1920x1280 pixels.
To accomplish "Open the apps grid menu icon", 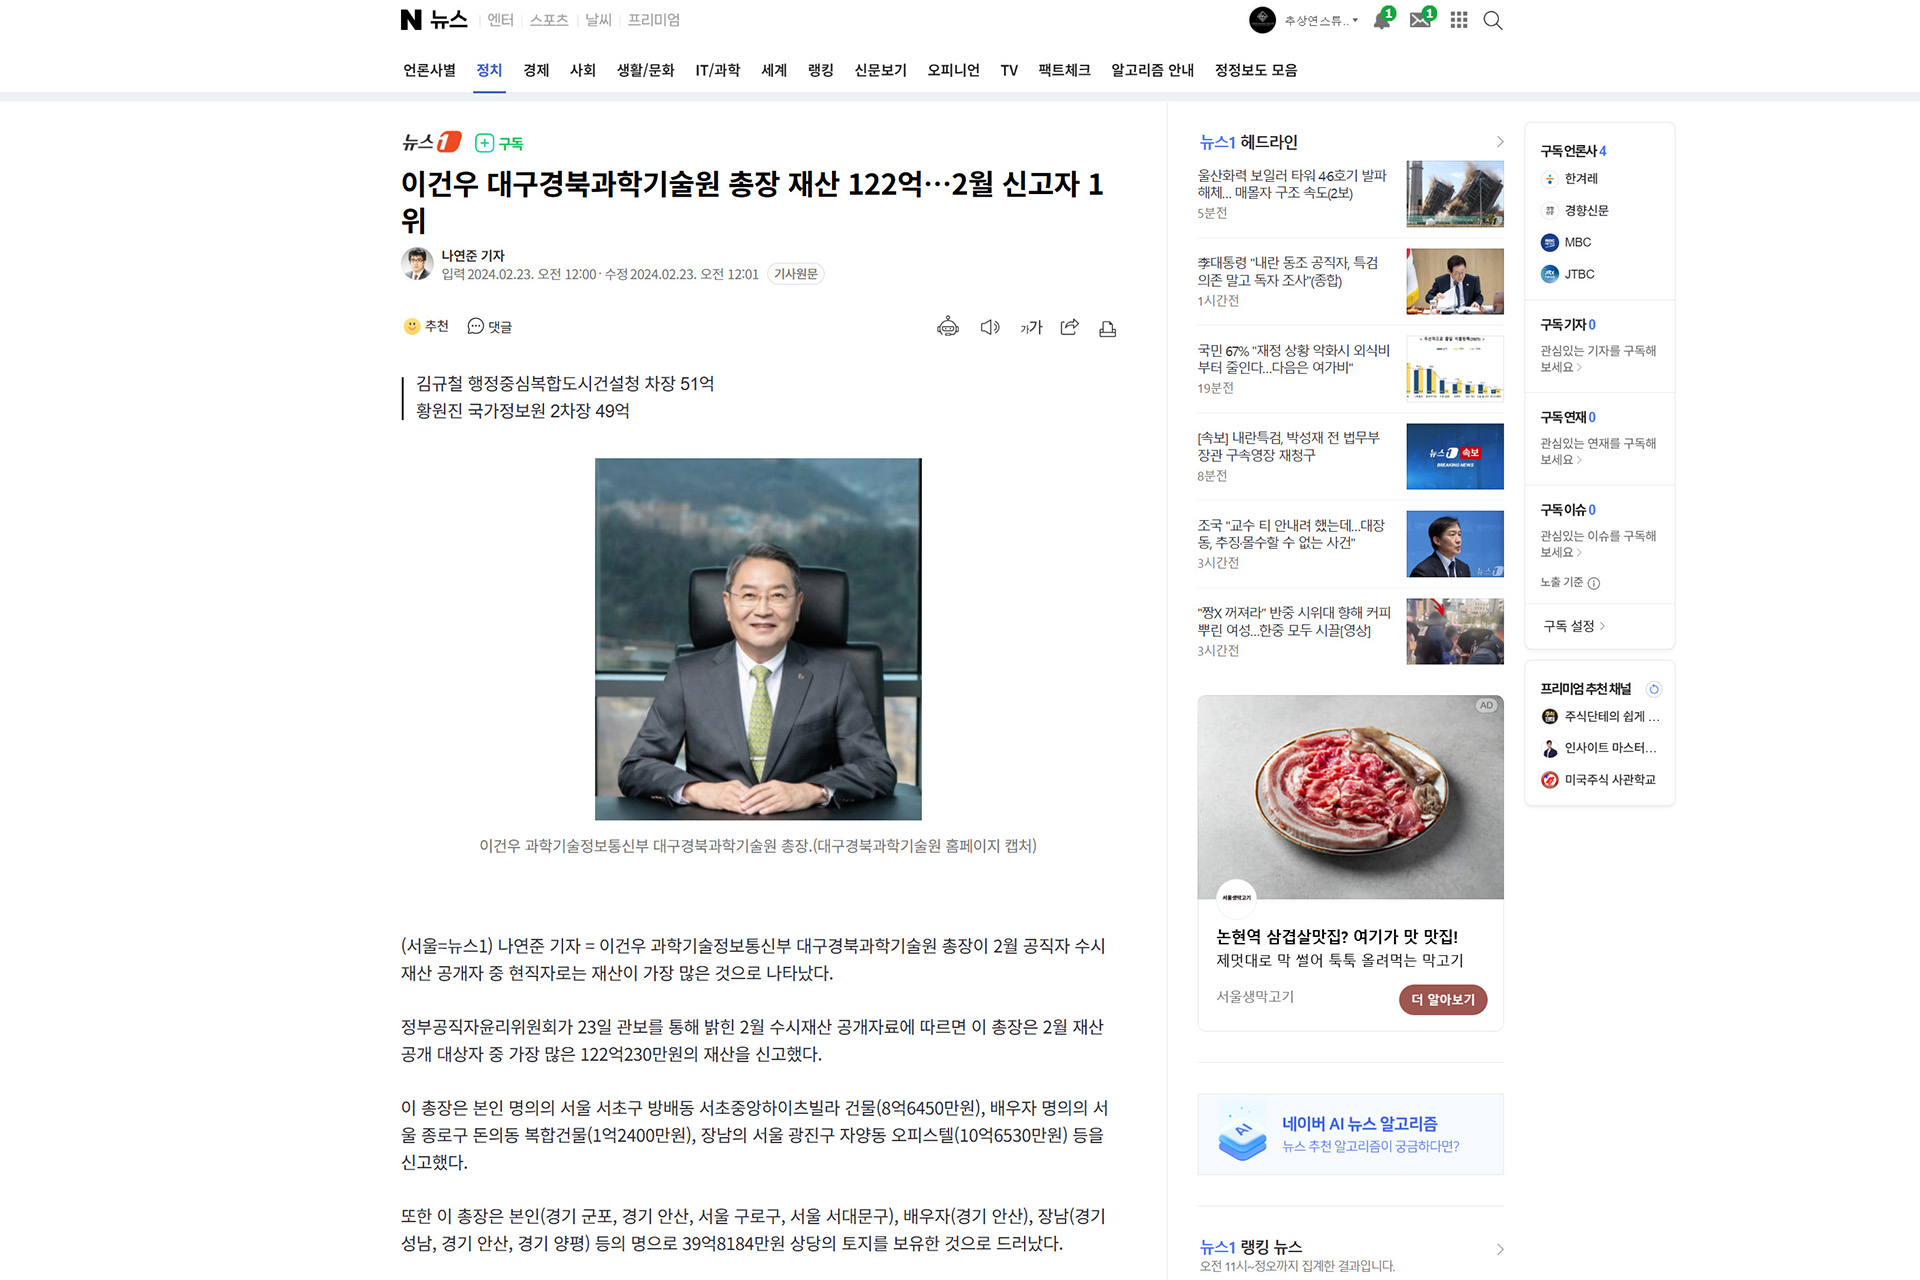I will [1459, 20].
